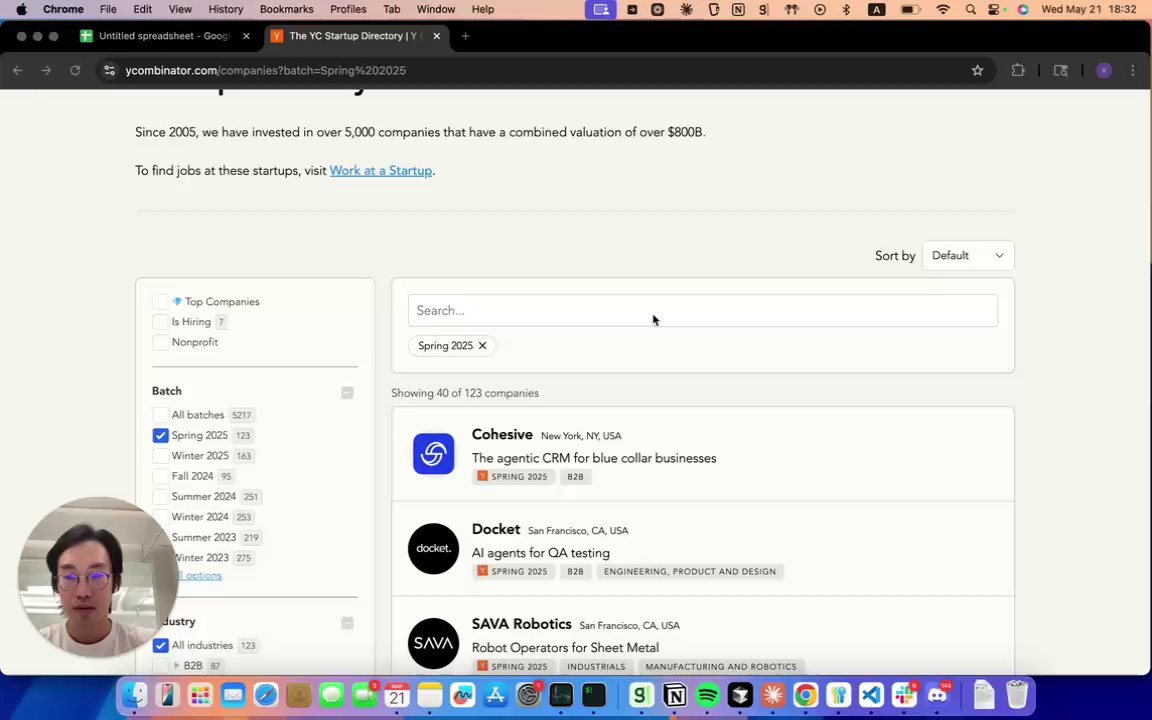The image size is (1152, 720).
Task: Expand the B2B industry subtree
Action: pos(176,666)
